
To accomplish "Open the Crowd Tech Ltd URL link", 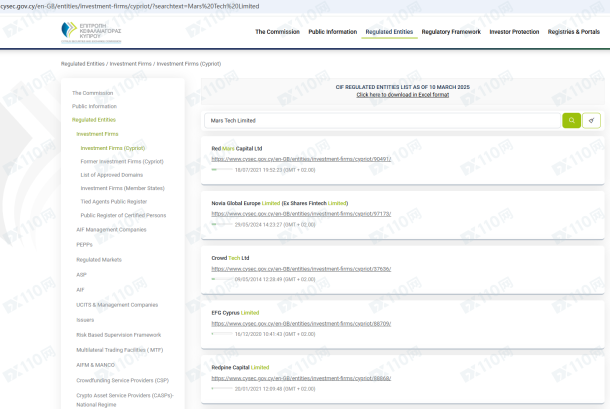I will [x=301, y=269].
